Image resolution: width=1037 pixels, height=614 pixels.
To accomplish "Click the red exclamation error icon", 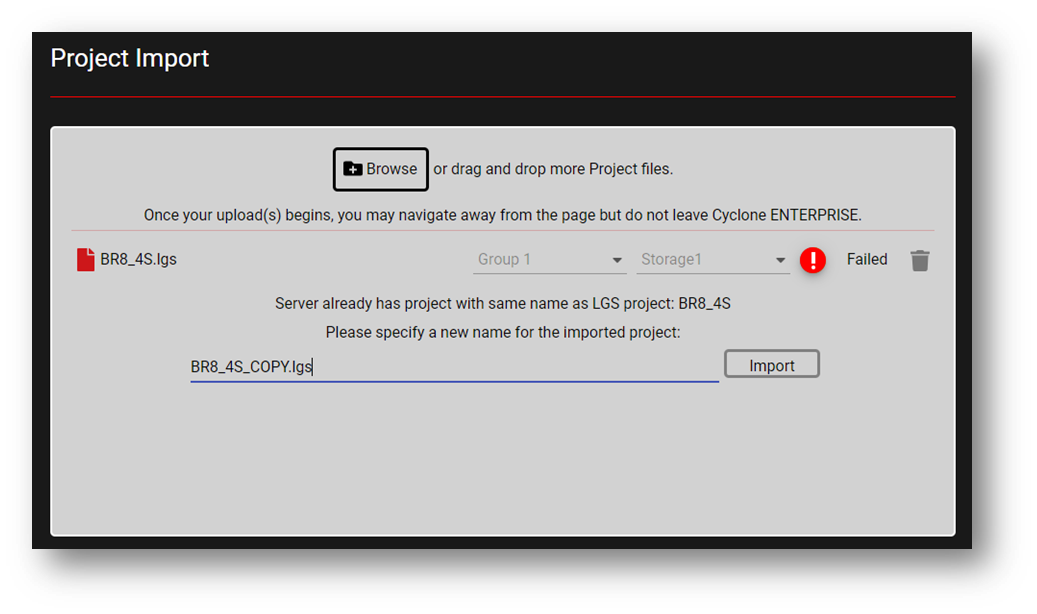I will (x=813, y=260).
